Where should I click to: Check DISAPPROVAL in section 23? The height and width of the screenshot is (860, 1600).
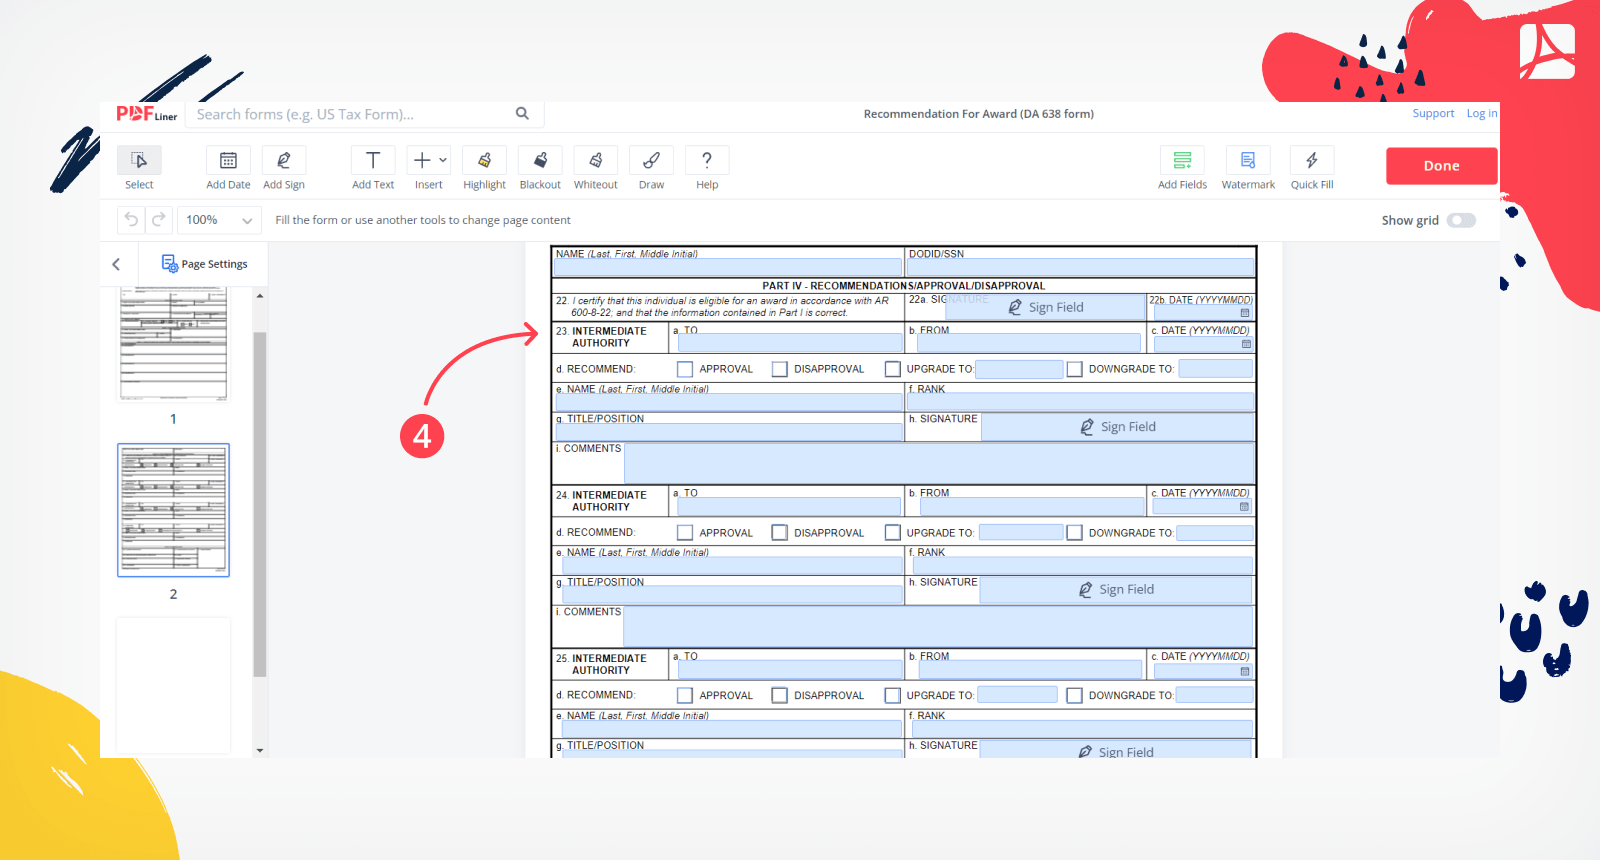[x=780, y=369]
